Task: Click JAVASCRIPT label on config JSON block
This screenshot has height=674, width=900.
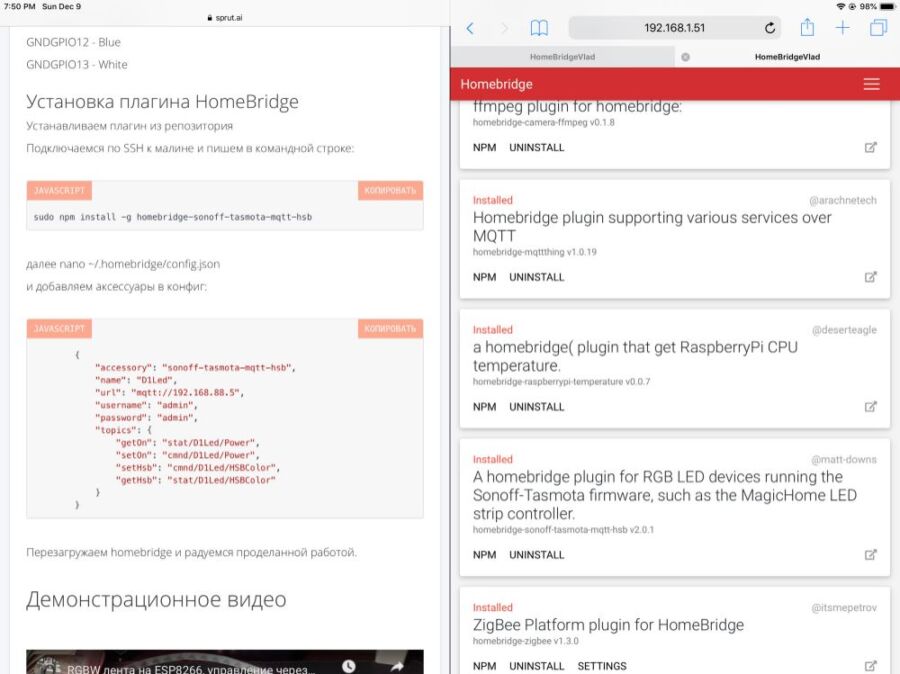Action: [x=59, y=329]
